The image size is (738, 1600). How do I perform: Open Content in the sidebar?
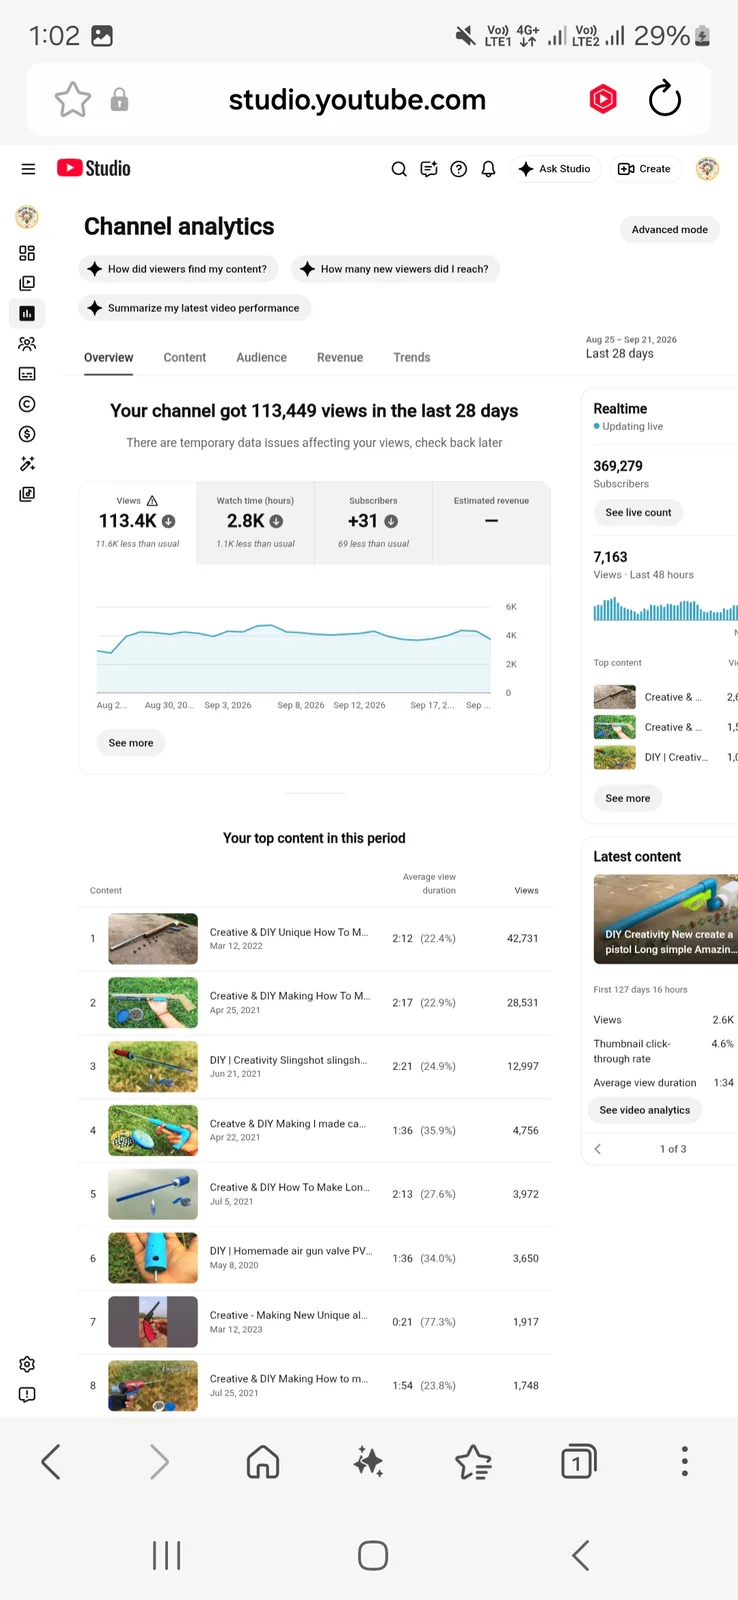[x=27, y=283]
